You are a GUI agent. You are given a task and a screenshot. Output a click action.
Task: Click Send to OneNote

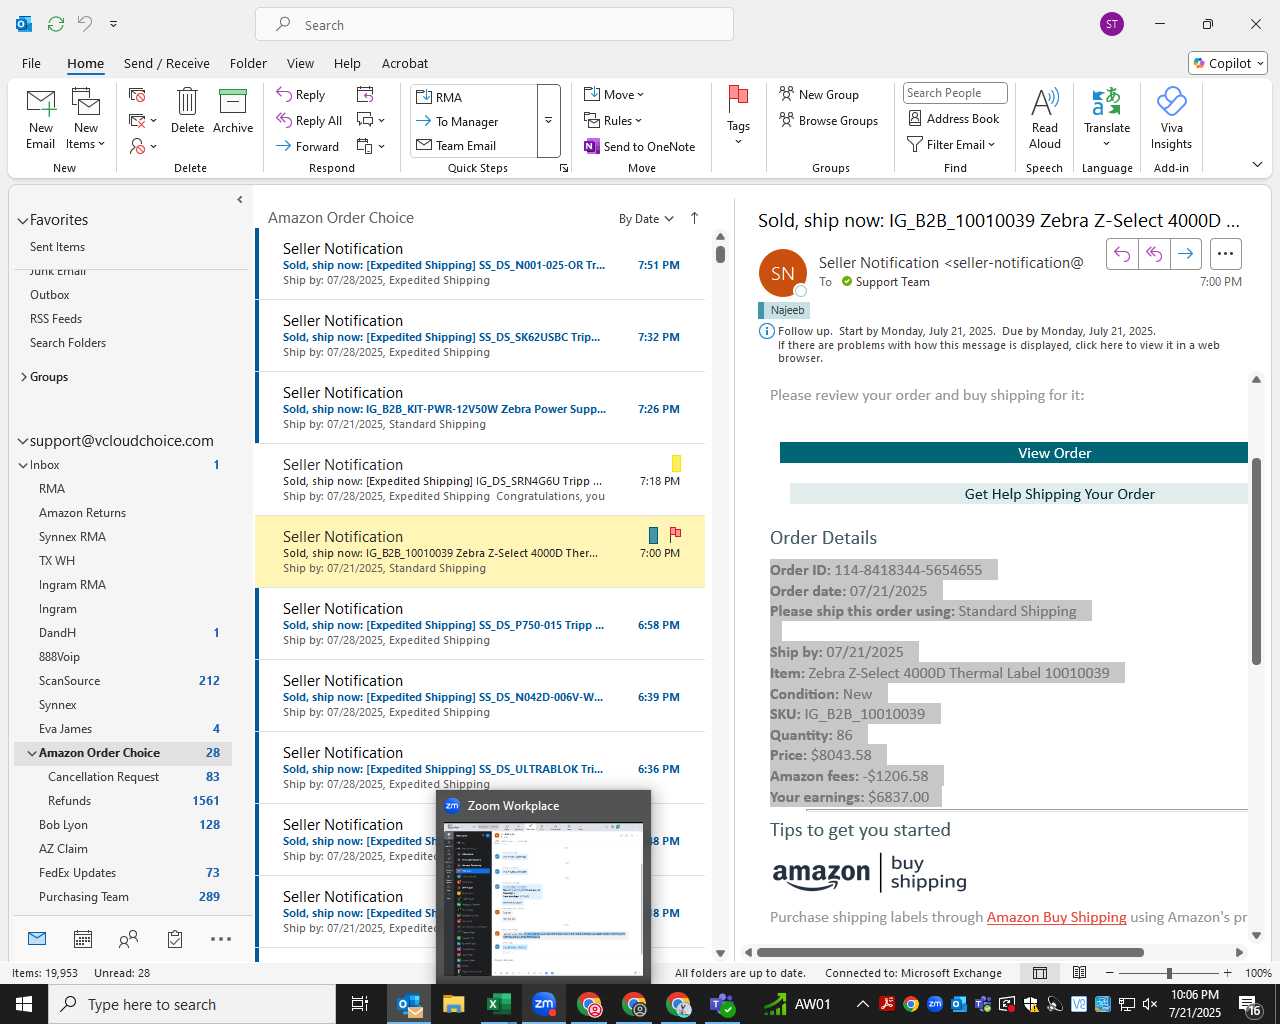click(640, 146)
